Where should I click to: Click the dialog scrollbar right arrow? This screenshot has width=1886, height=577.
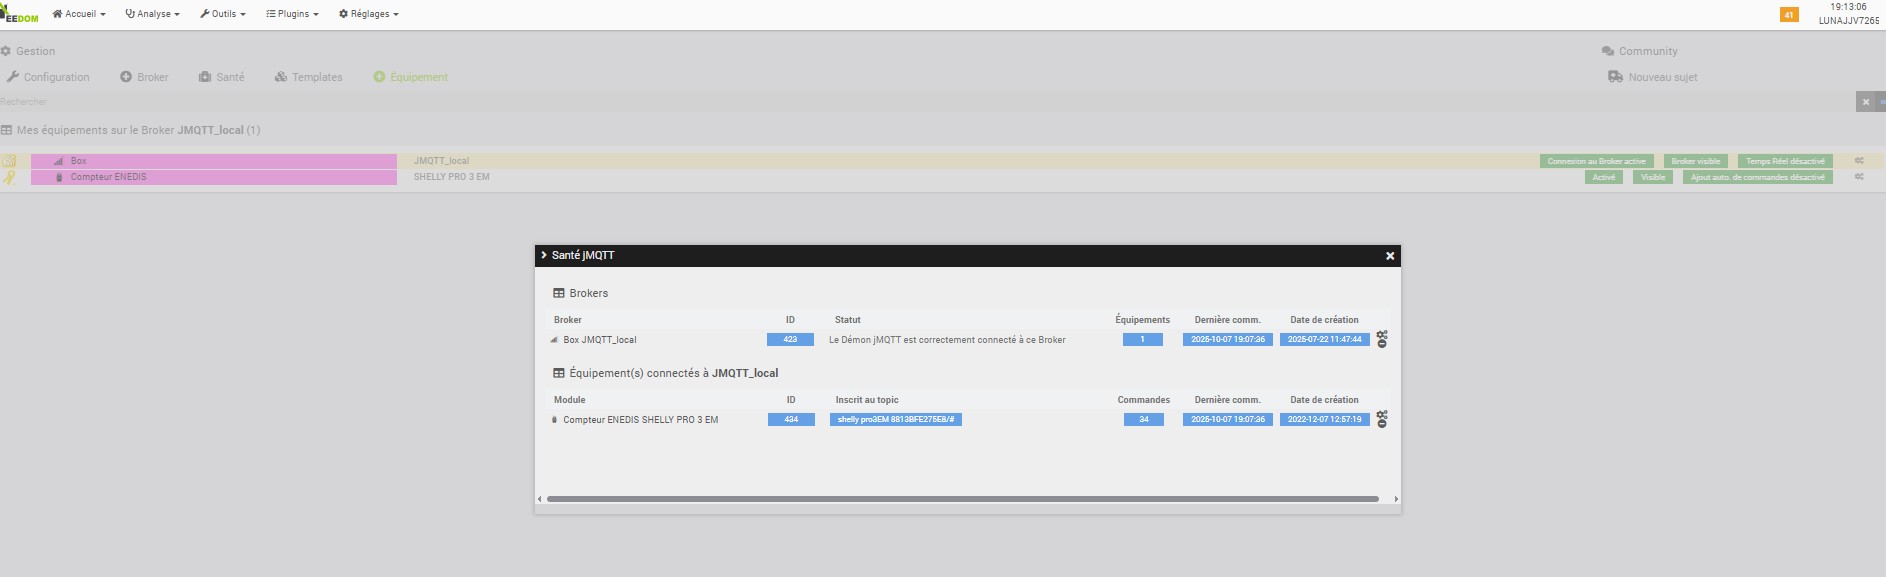(1396, 499)
